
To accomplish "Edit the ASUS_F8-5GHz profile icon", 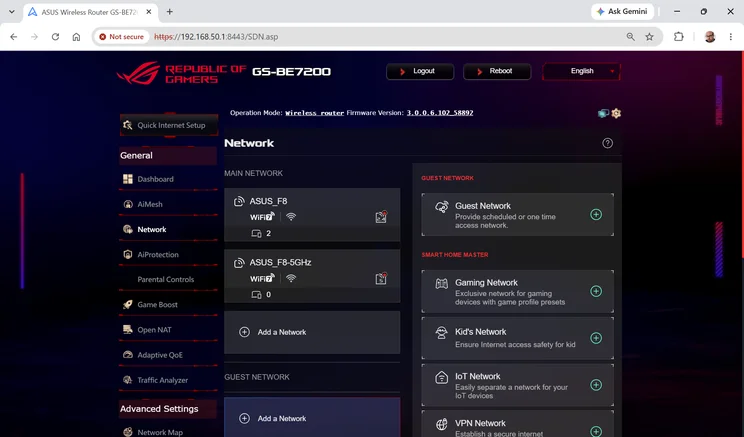I will pos(381,279).
